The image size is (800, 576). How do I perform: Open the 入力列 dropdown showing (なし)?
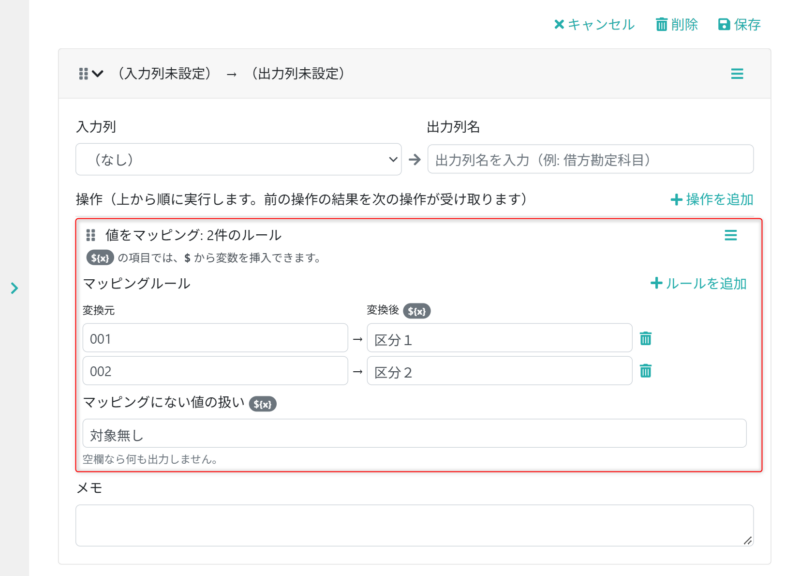238,160
